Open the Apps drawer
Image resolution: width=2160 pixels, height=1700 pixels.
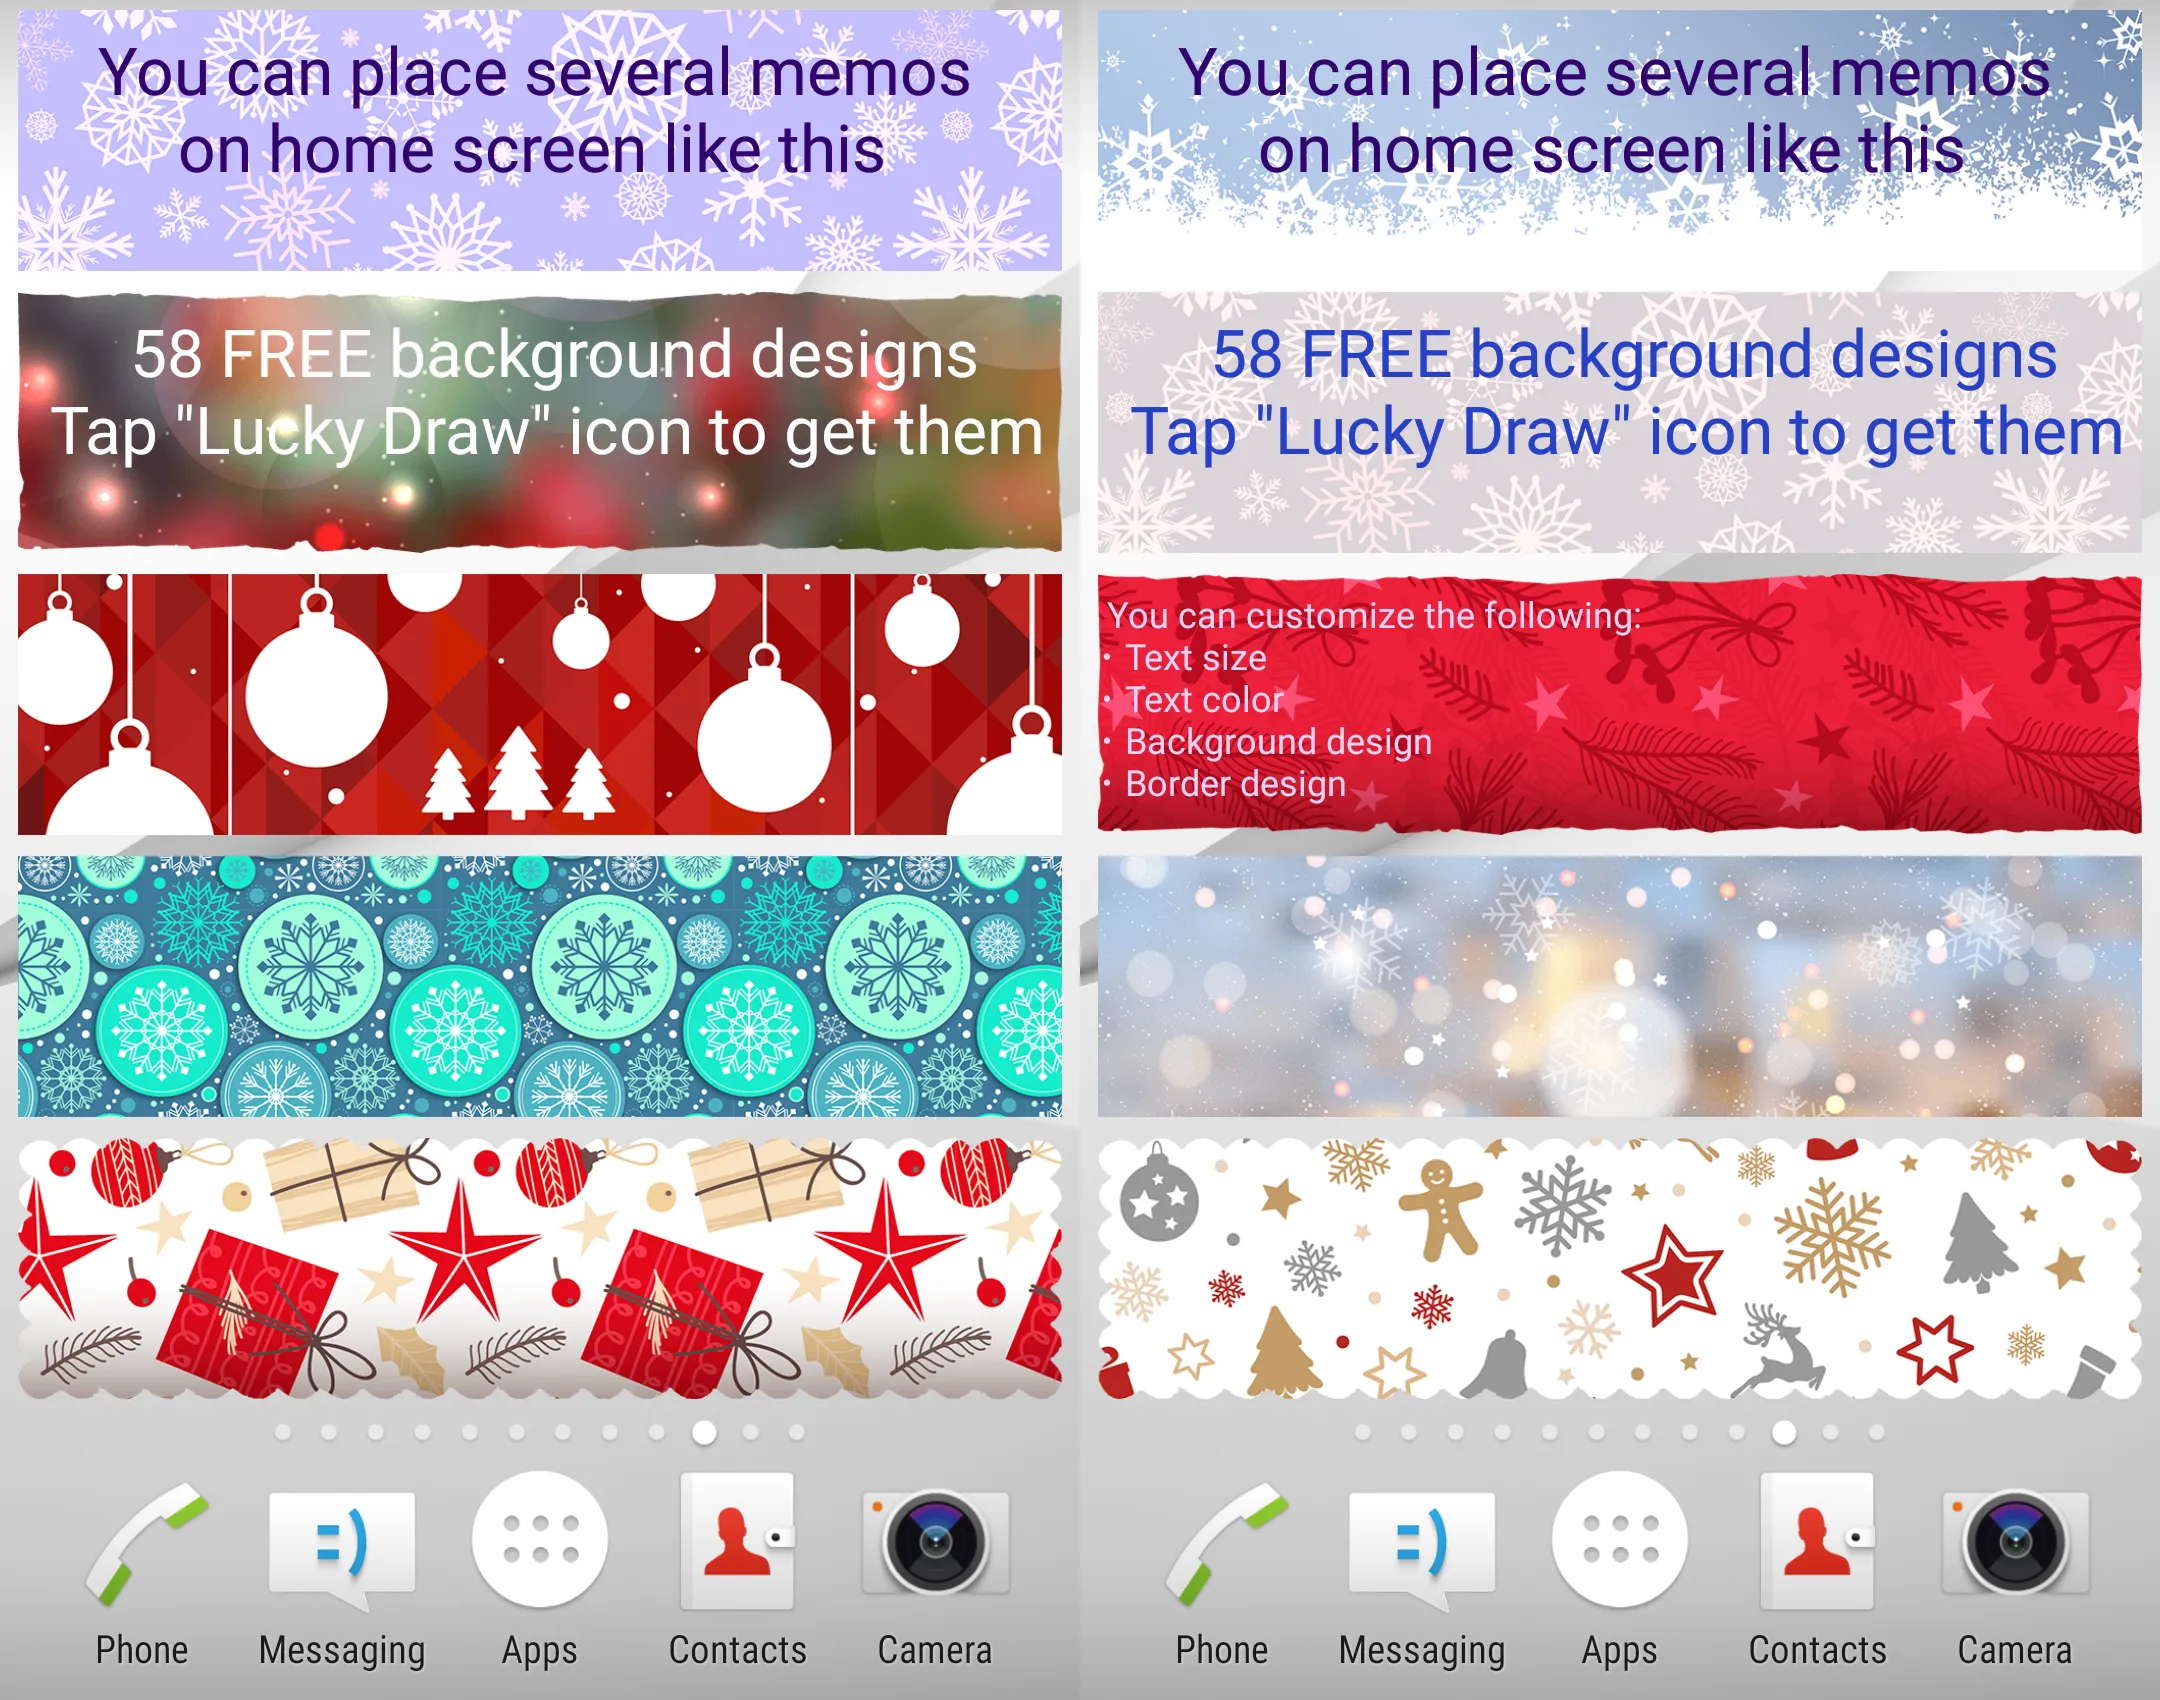(x=538, y=1567)
